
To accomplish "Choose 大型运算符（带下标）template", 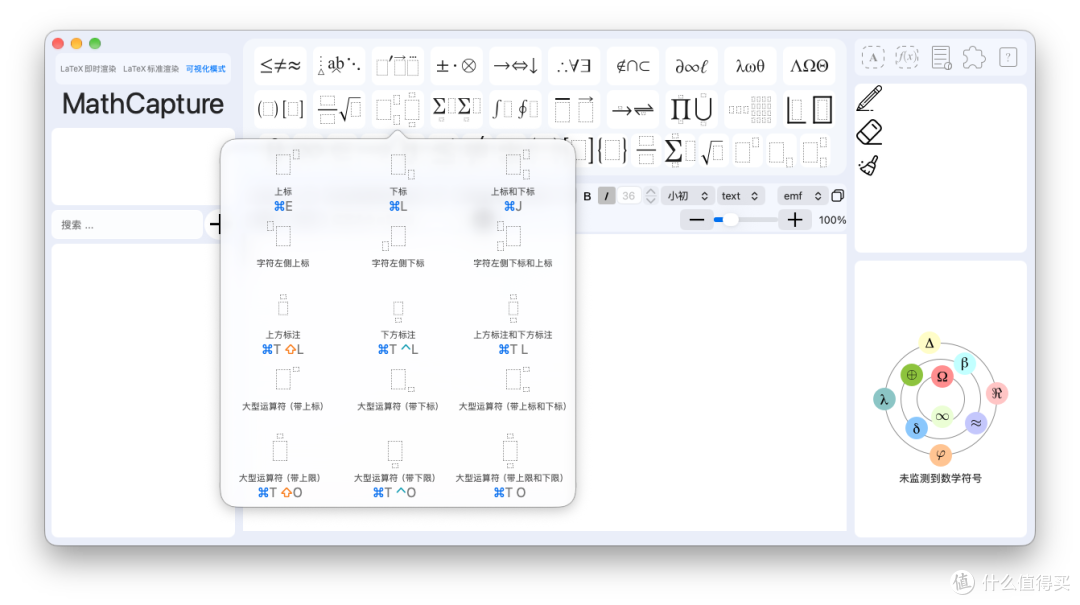I will (398, 389).
